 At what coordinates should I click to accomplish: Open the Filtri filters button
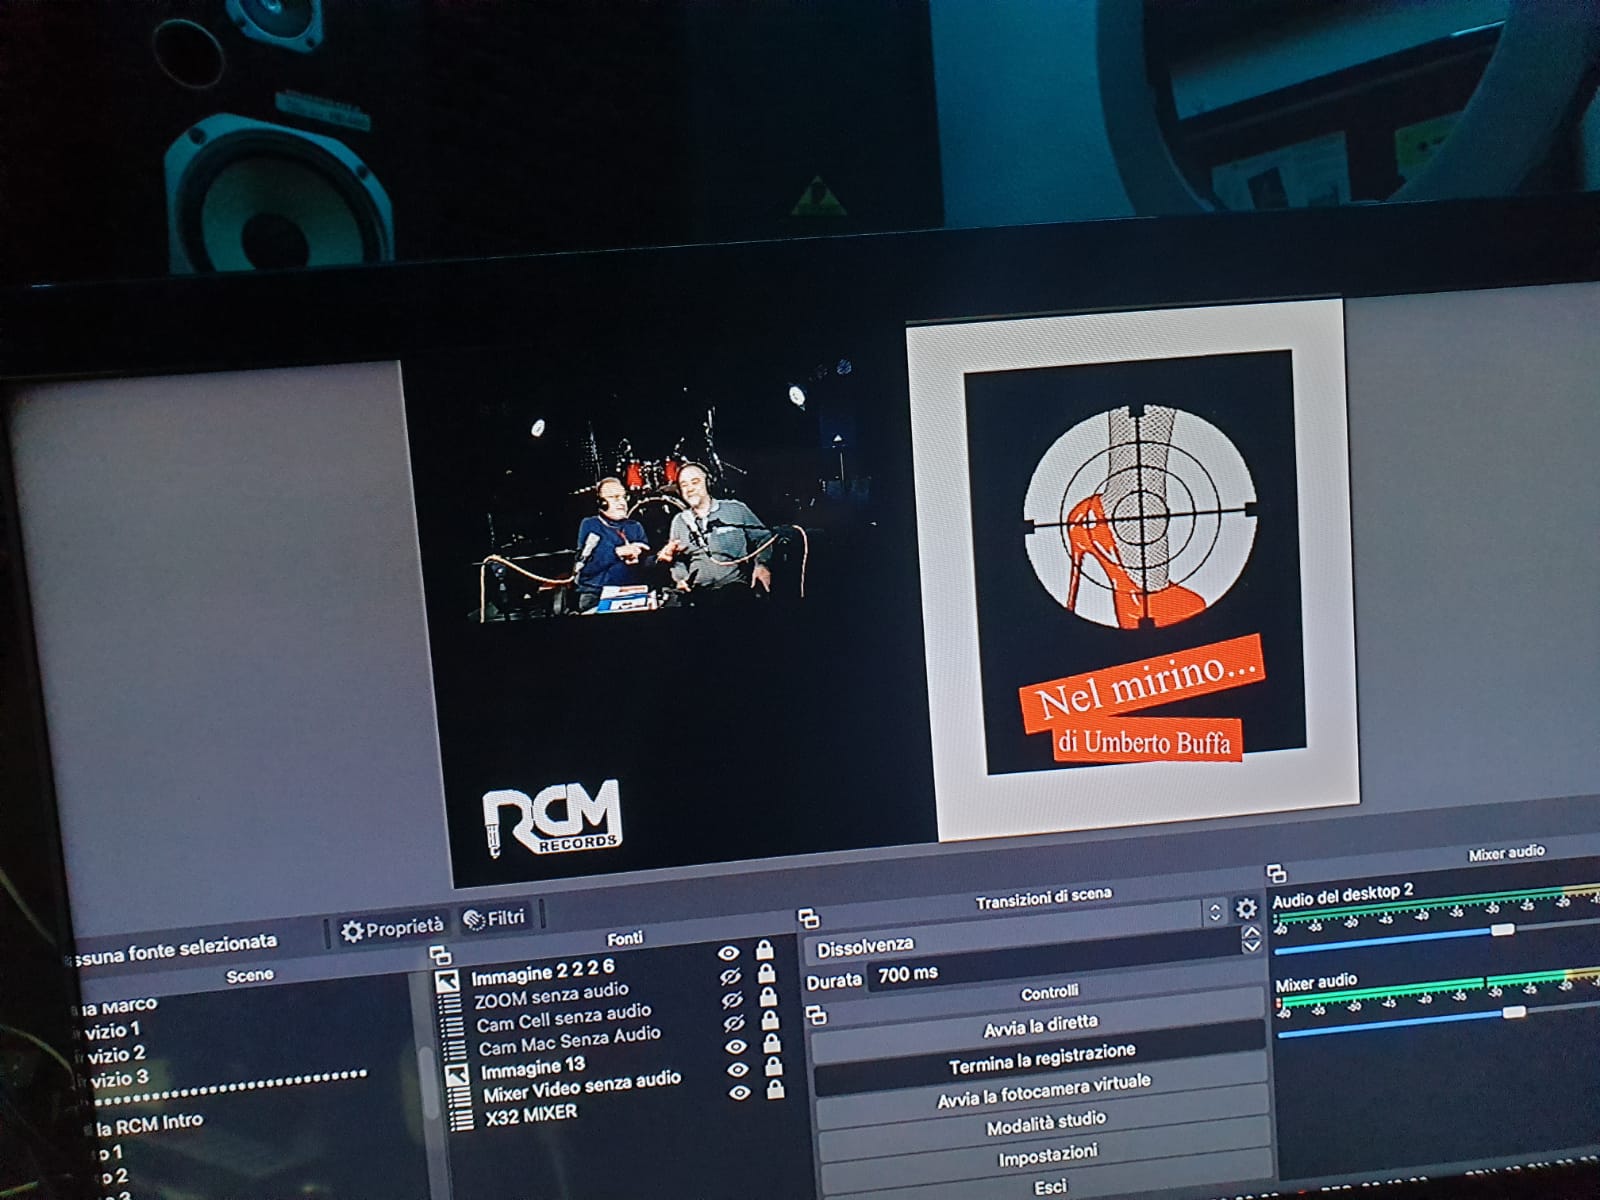(x=495, y=918)
